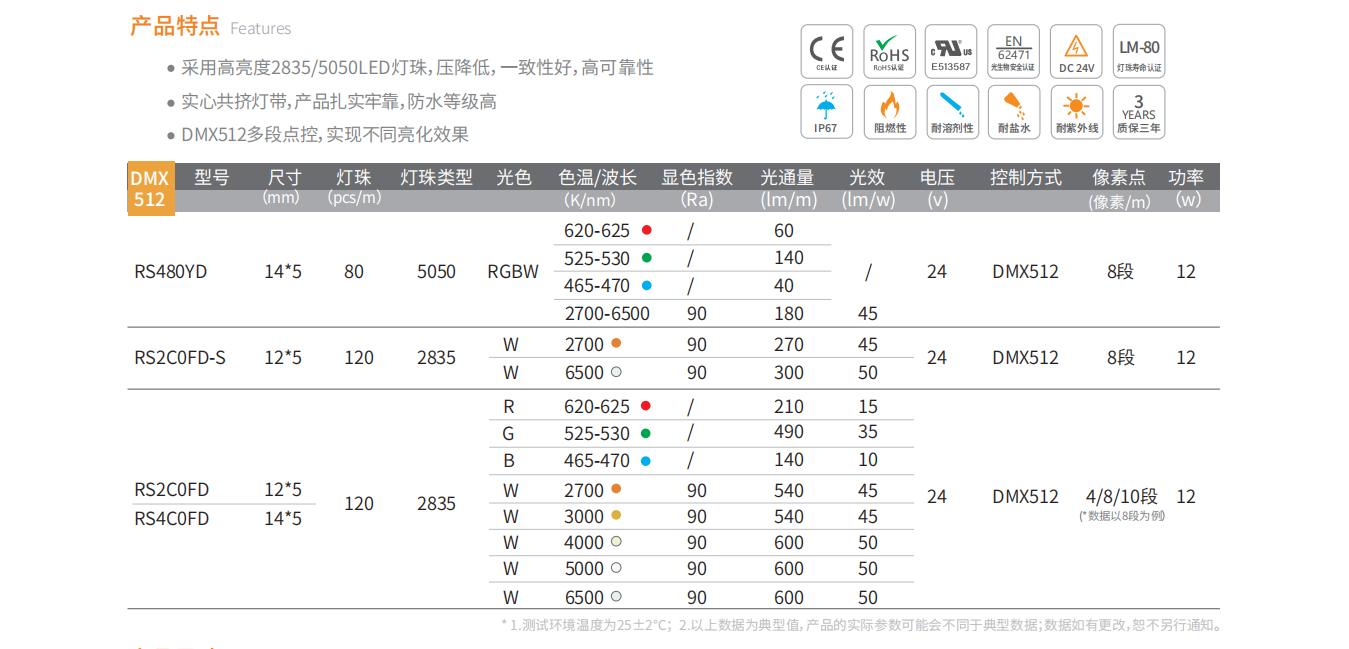Click the color dot beside 4000
This screenshot has width=1349, height=649.
[x=616, y=542]
